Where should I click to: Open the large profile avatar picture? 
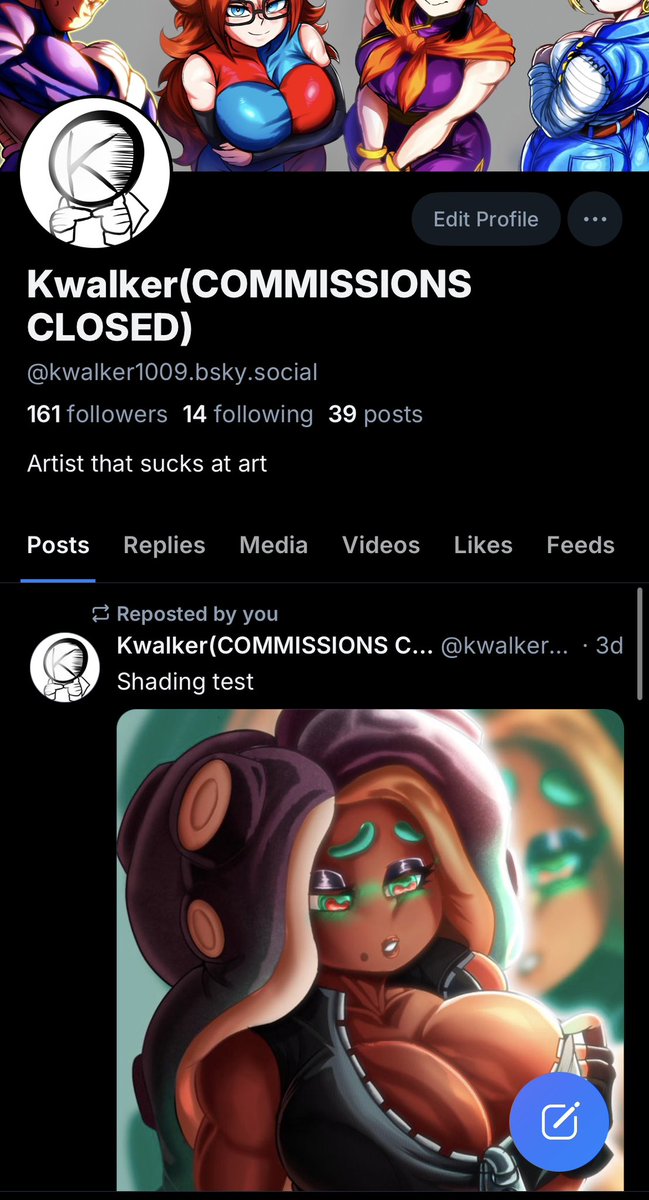[x=95, y=172]
